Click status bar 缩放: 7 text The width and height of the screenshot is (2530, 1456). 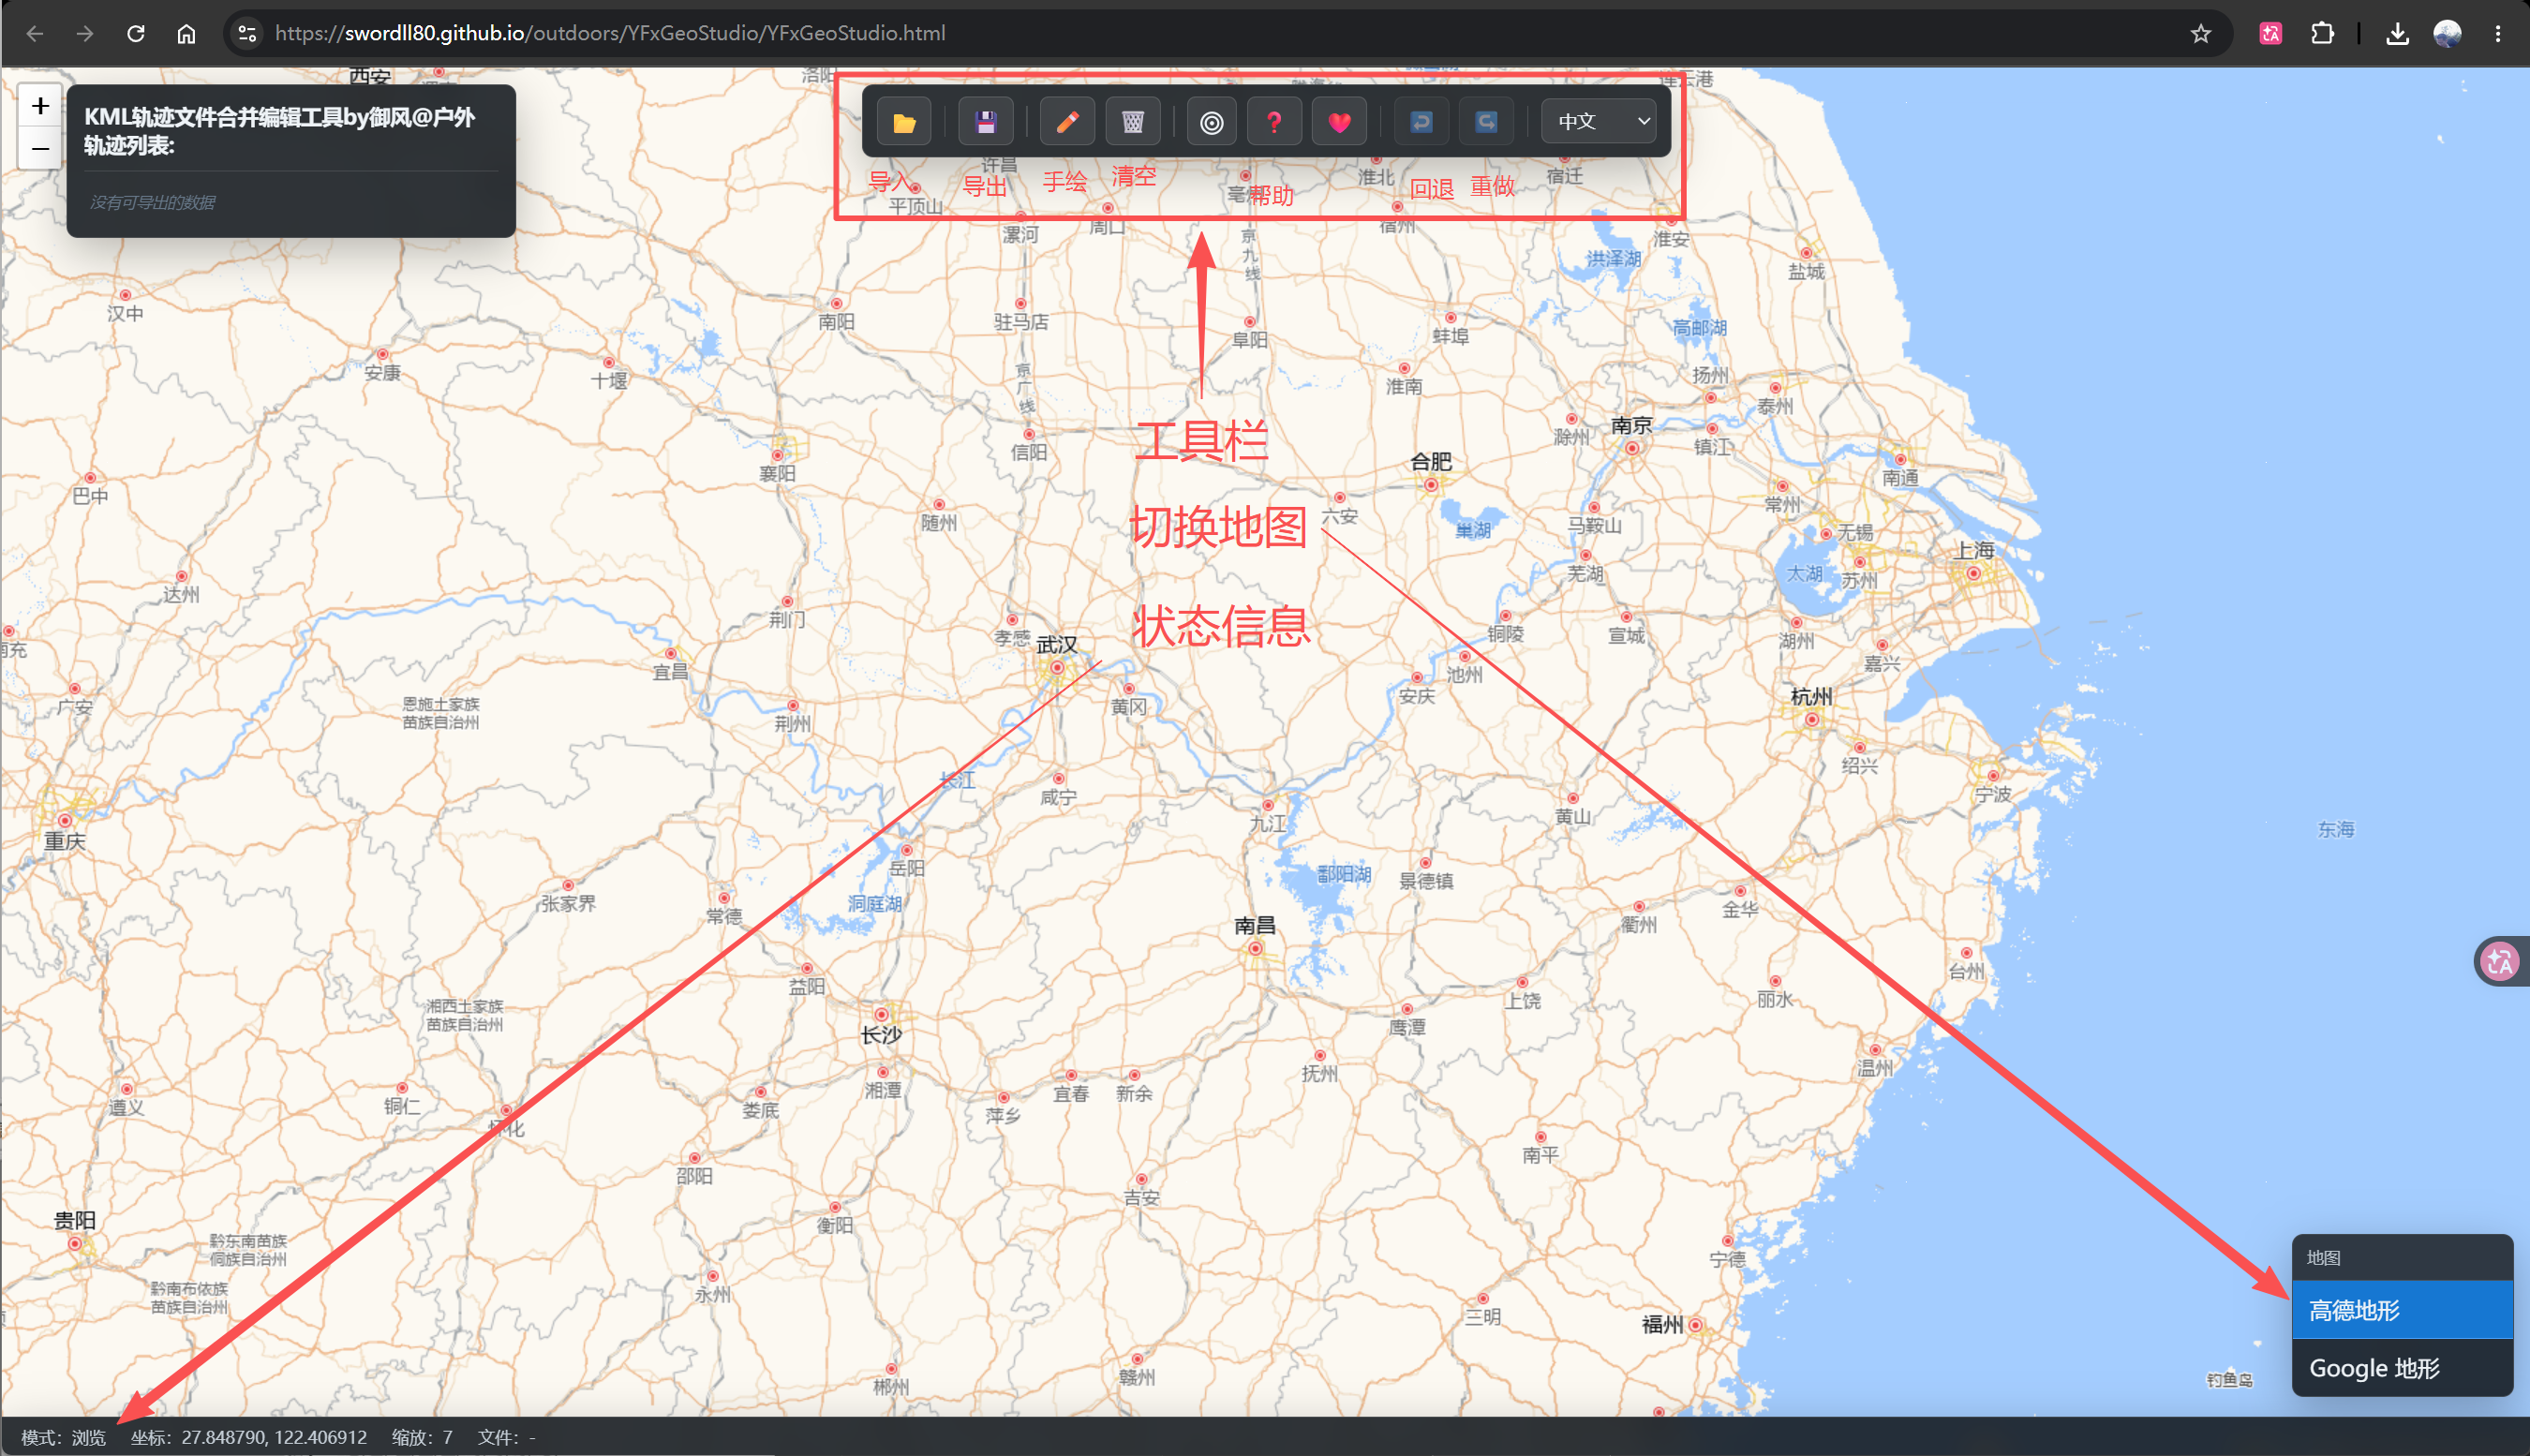click(422, 1437)
